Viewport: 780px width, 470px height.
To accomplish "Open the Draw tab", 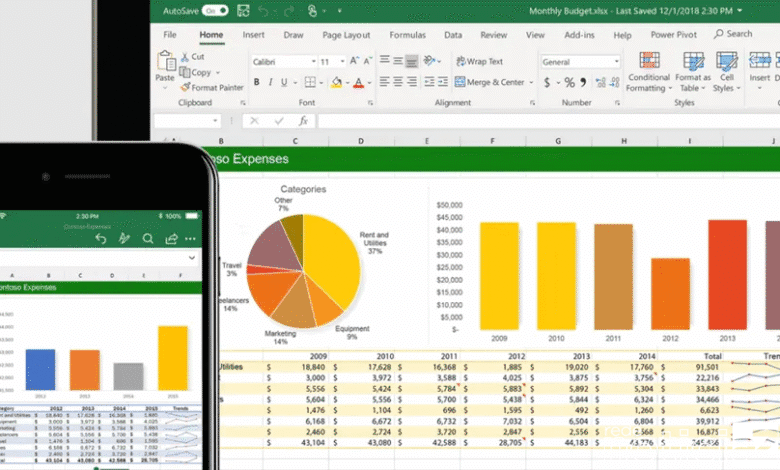I will 293,35.
